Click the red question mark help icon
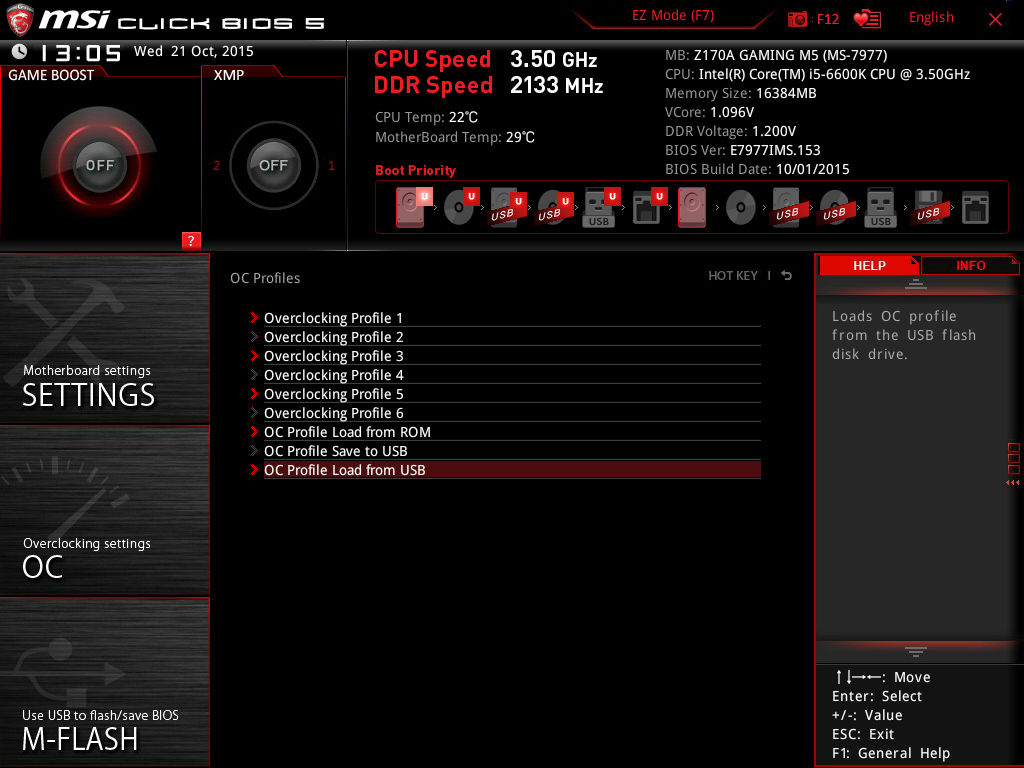The width and height of the screenshot is (1024, 768). coord(191,240)
